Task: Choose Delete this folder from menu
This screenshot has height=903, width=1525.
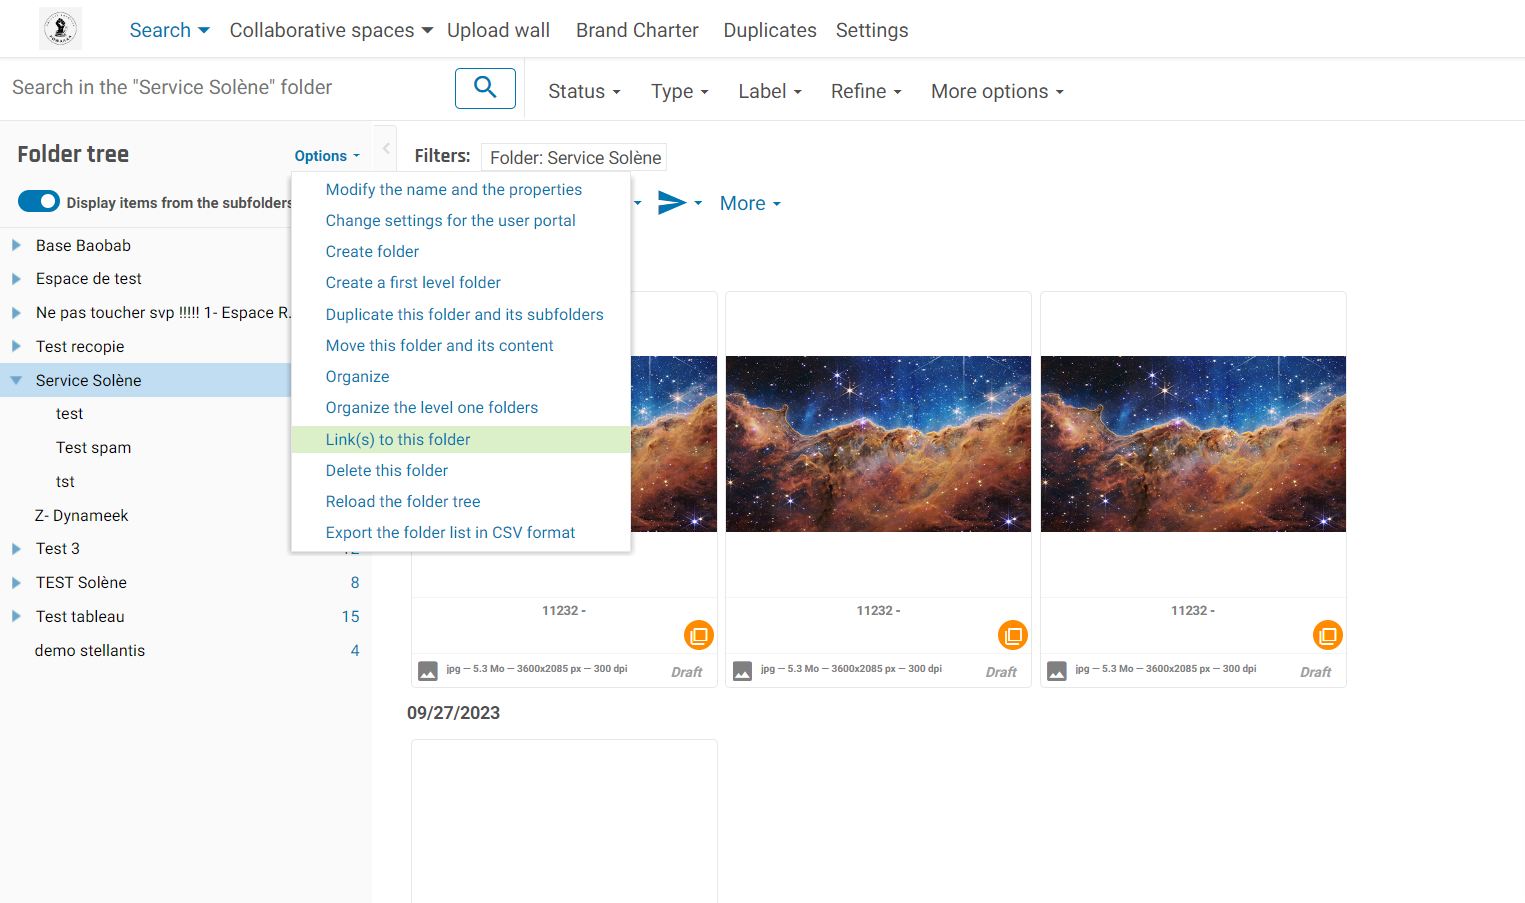Action: tap(386, 470)
